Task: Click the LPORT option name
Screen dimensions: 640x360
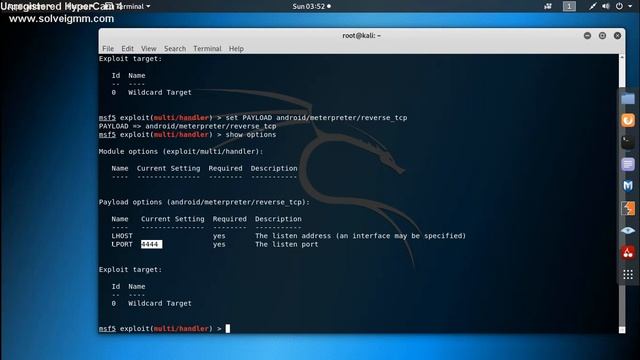Action: pyautogui.click(x=122, y=244)
